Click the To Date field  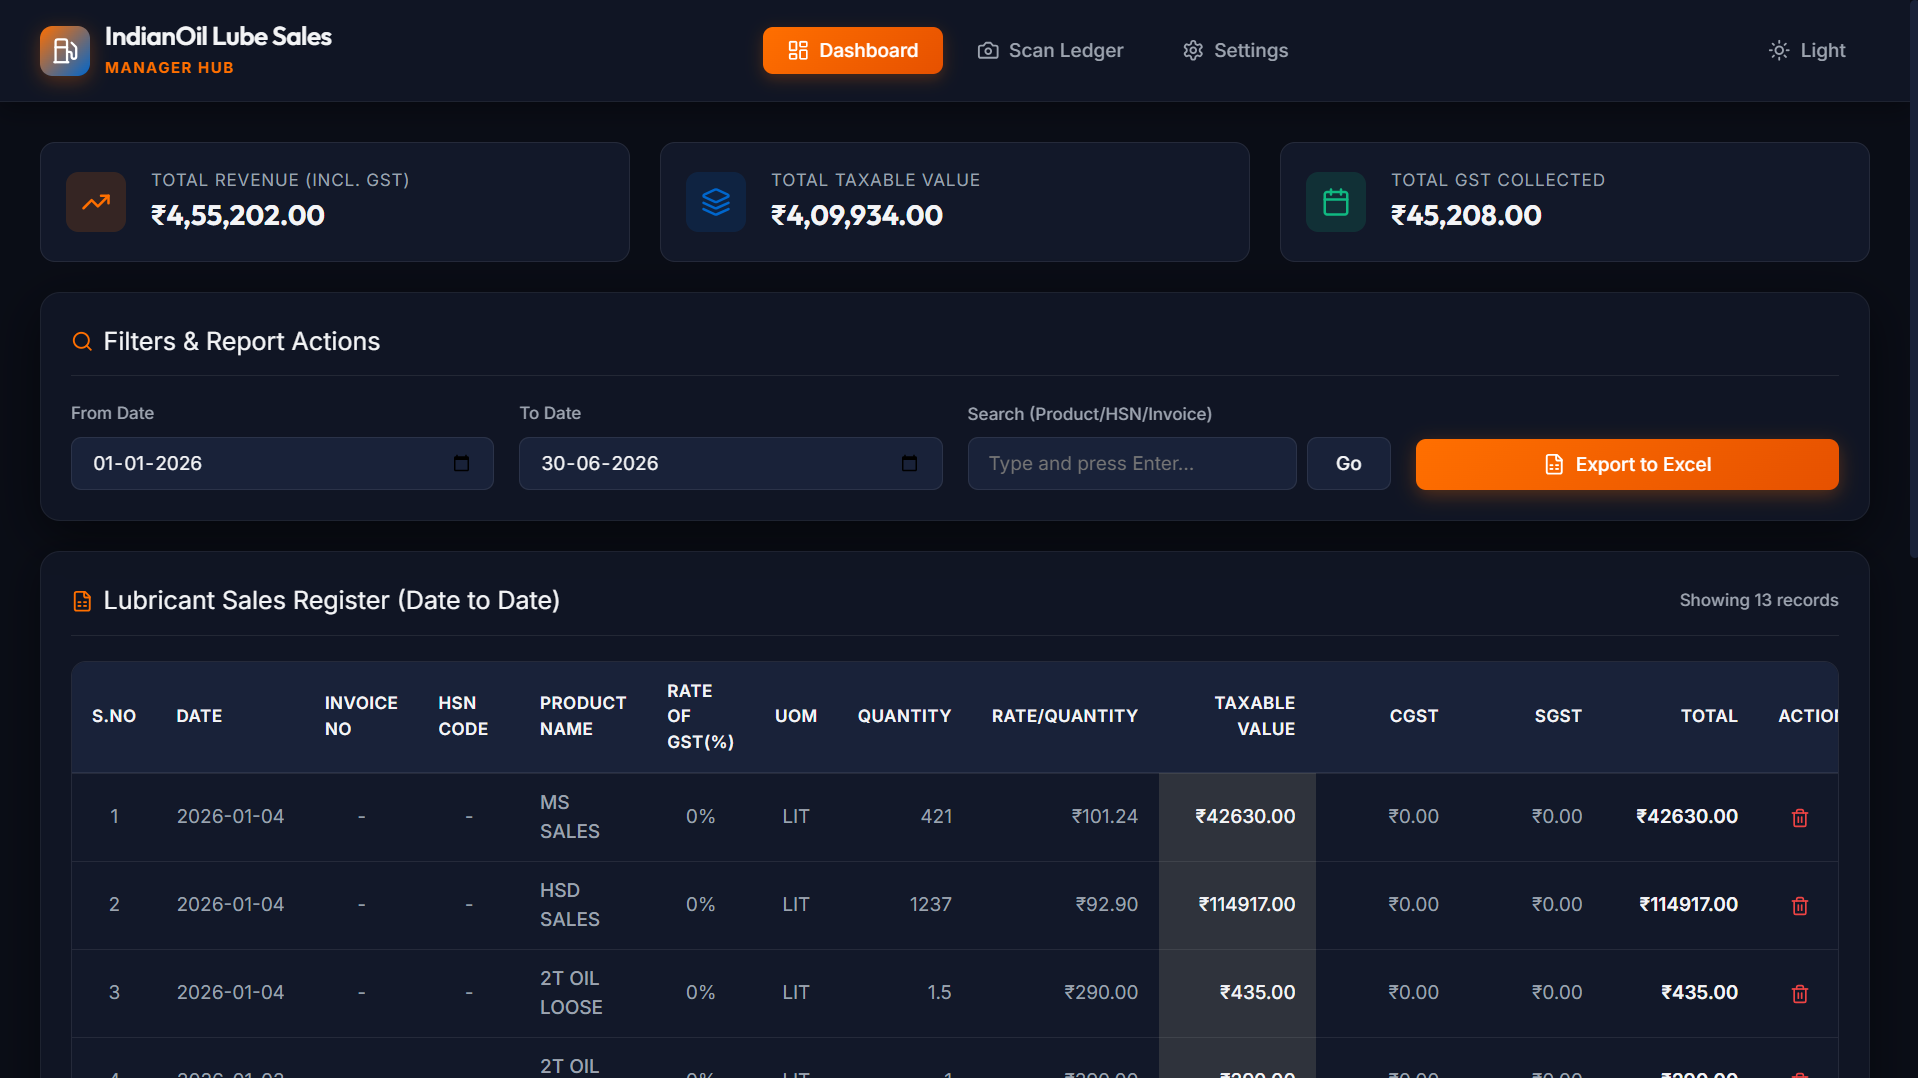(x=730, y=463)
